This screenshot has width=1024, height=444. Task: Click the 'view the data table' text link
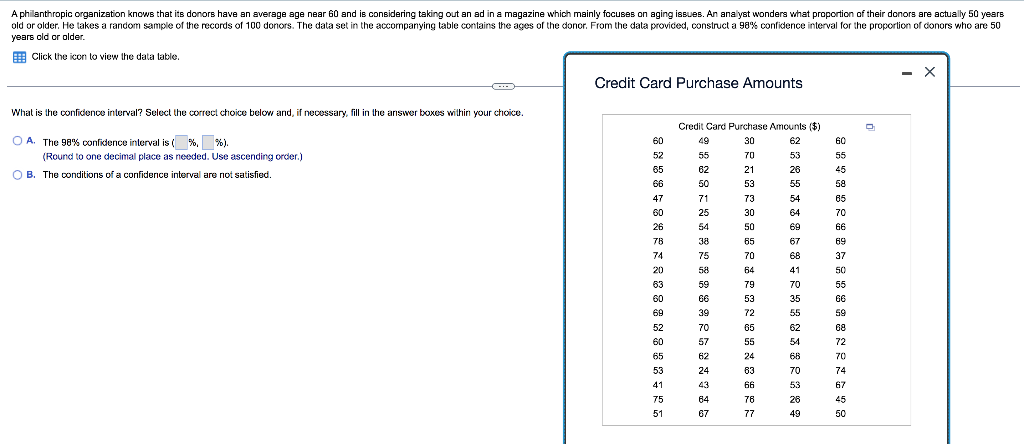[105, 57]
